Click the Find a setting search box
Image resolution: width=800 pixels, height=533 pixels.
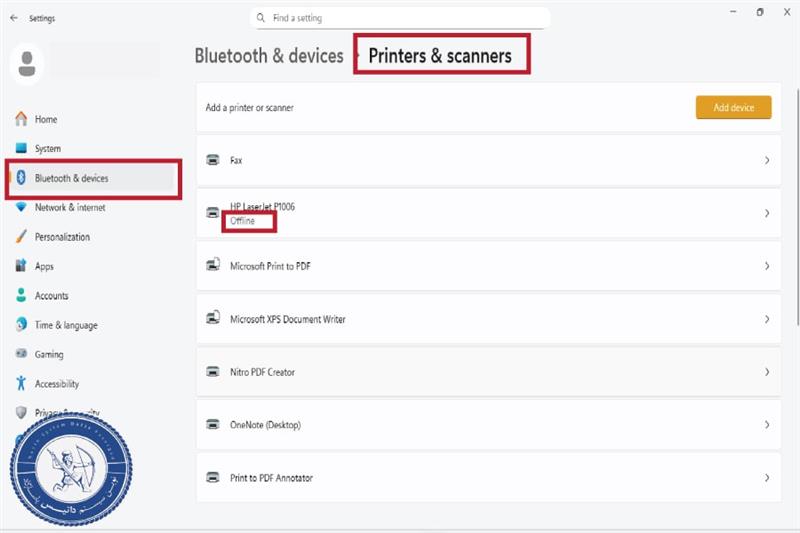tap(400, 18)
